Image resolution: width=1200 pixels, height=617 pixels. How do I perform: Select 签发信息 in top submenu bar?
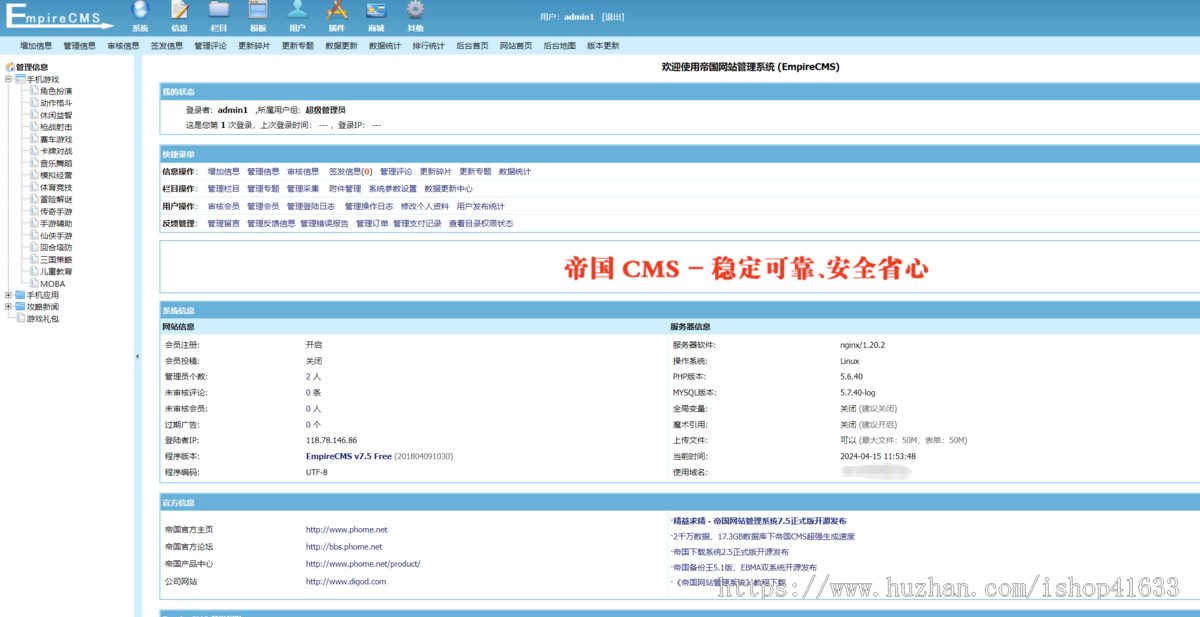coord(167,46)
